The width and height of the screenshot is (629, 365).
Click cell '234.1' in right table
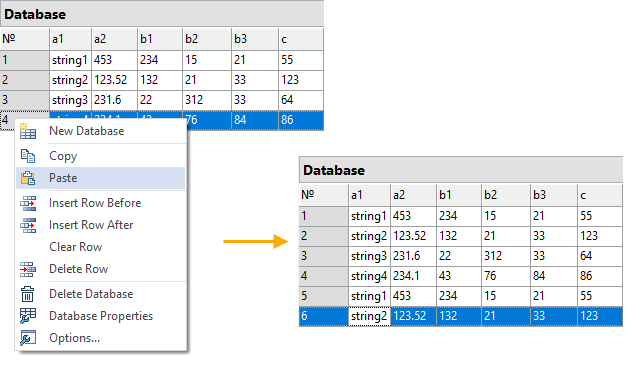click(x=414, y=276)
